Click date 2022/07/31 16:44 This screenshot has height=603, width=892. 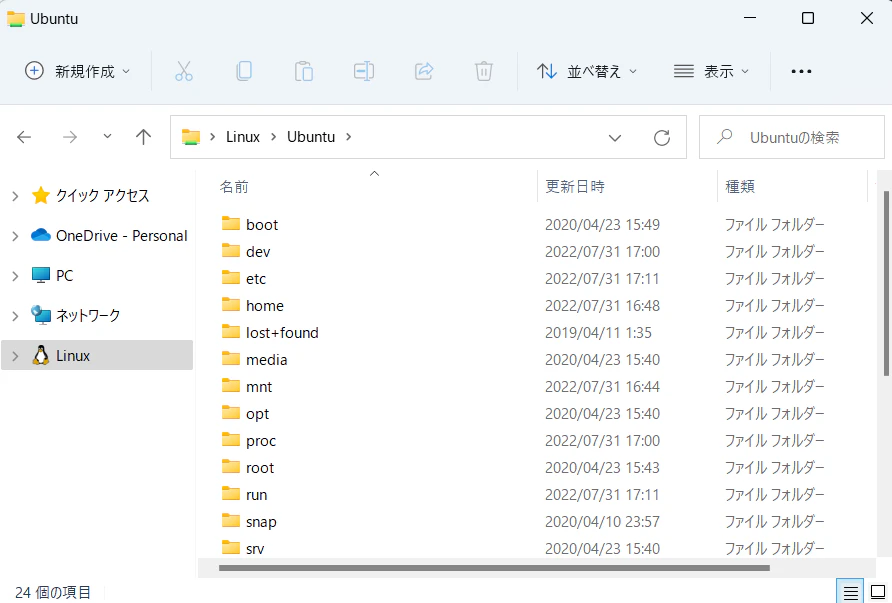click(602, 387)
